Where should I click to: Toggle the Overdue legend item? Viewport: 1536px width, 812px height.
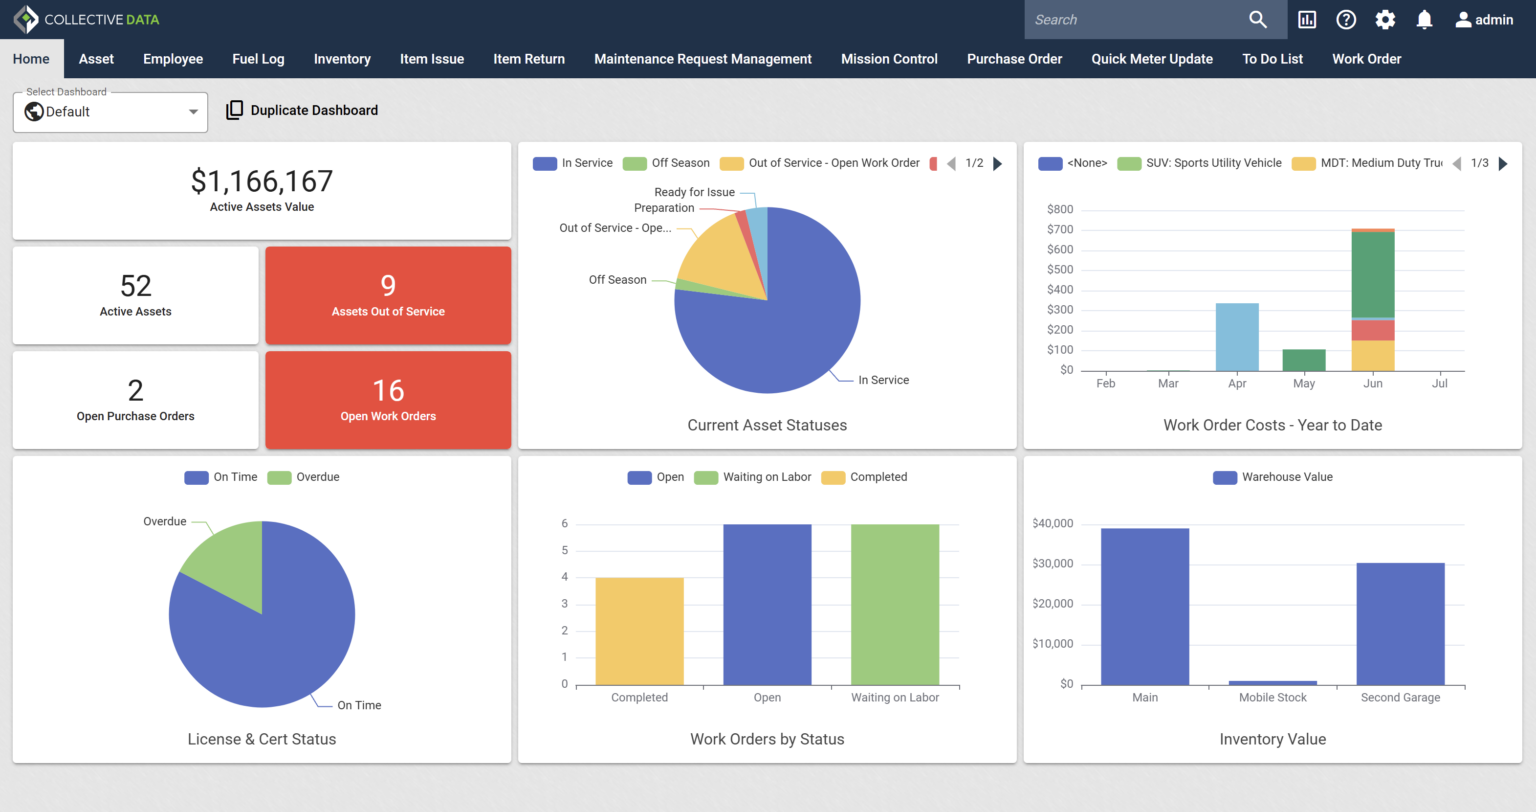coord(304,477)
